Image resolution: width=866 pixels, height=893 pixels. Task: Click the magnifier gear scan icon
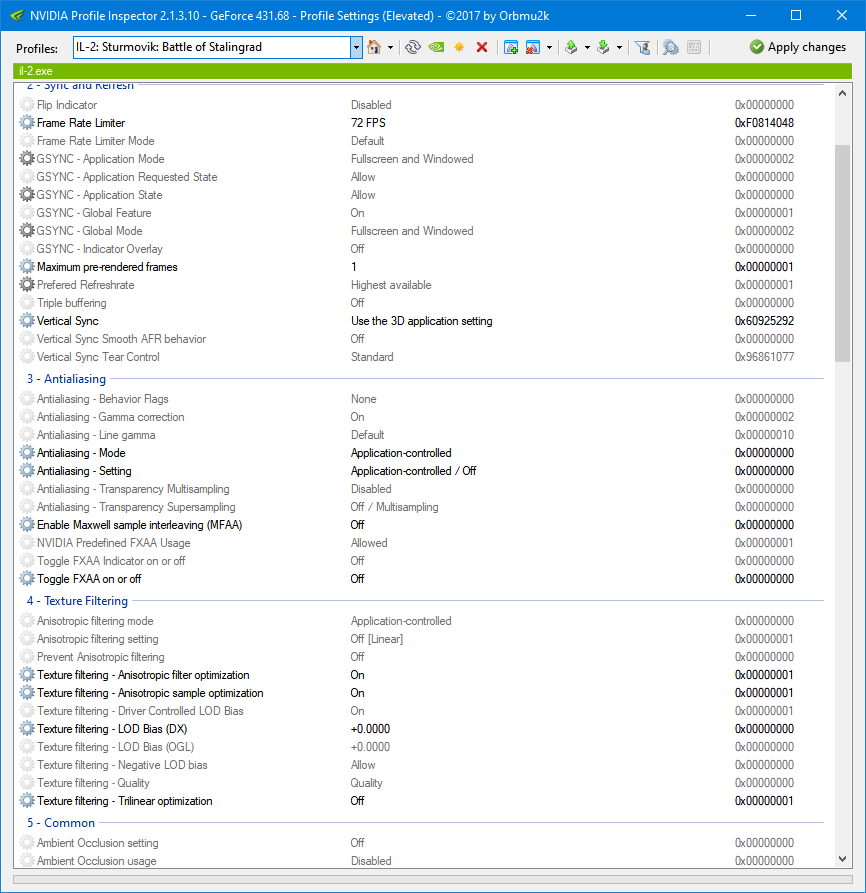(x=671, y=47)
